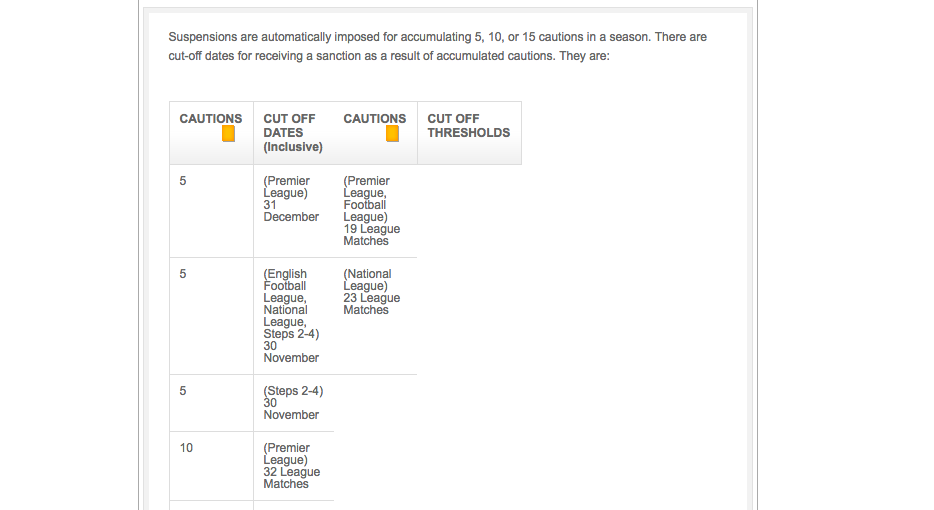This screenshot has height=510, width=934.
Task: Click the yellow card icon under second CAUTIONS header
Action: [x=392, y=133]
